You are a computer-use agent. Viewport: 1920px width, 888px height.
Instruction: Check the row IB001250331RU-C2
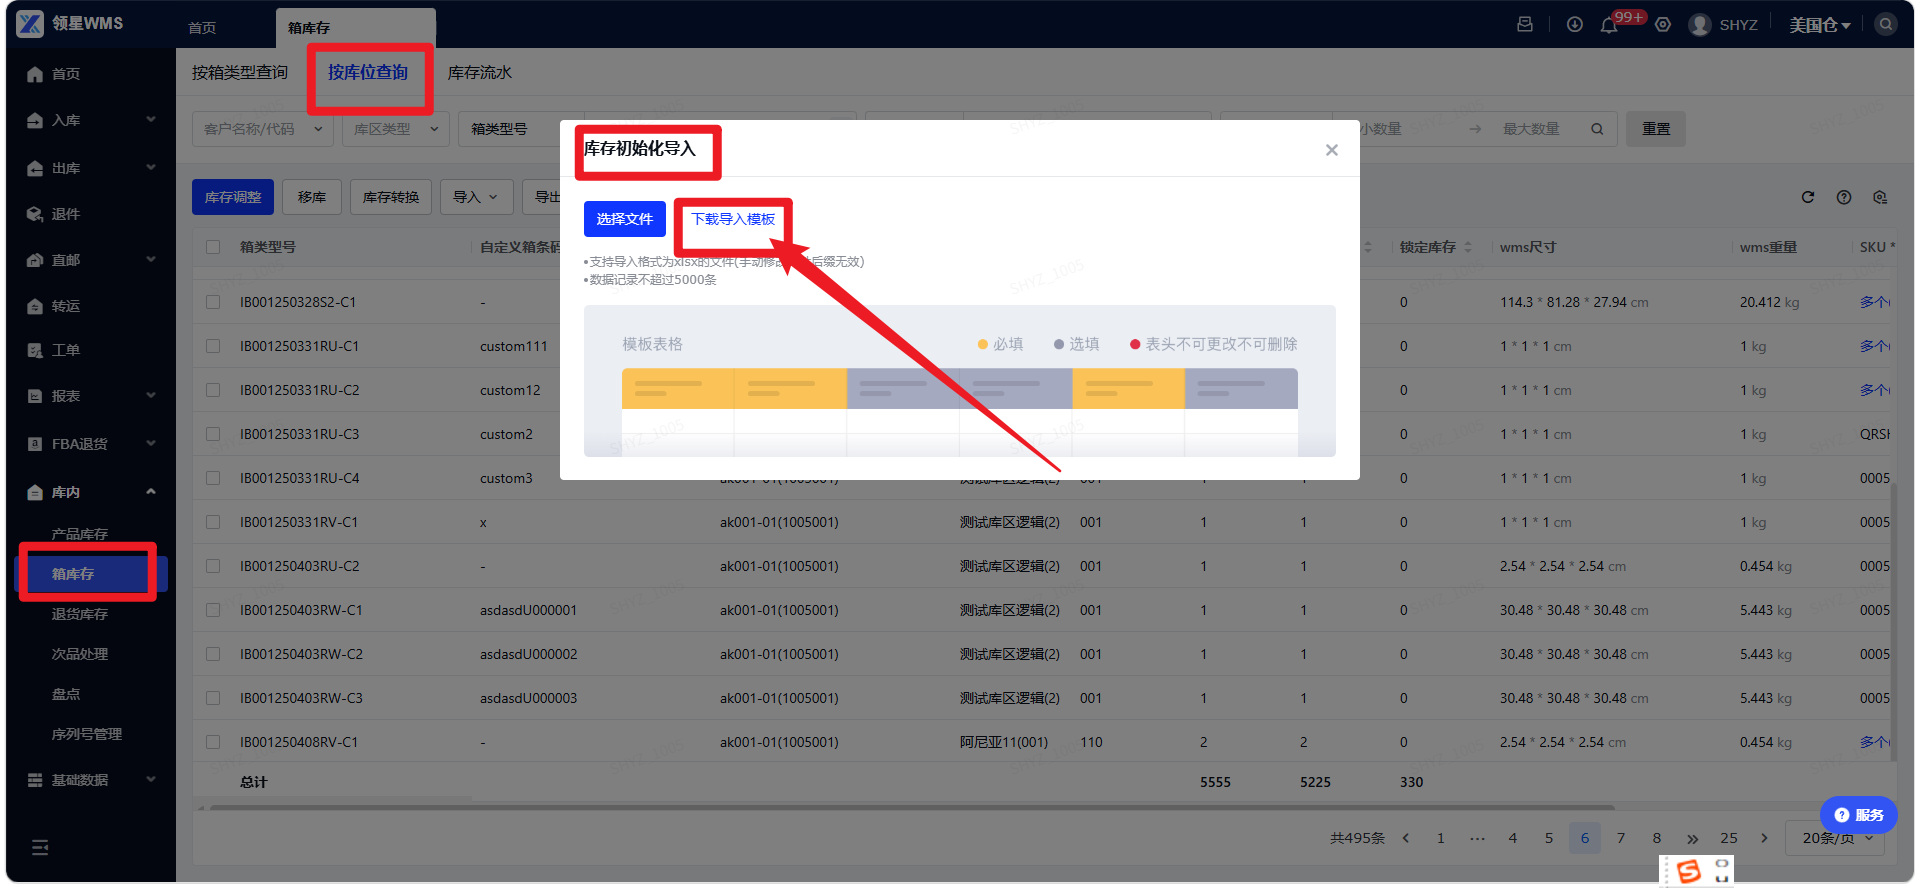click(213, 390)
